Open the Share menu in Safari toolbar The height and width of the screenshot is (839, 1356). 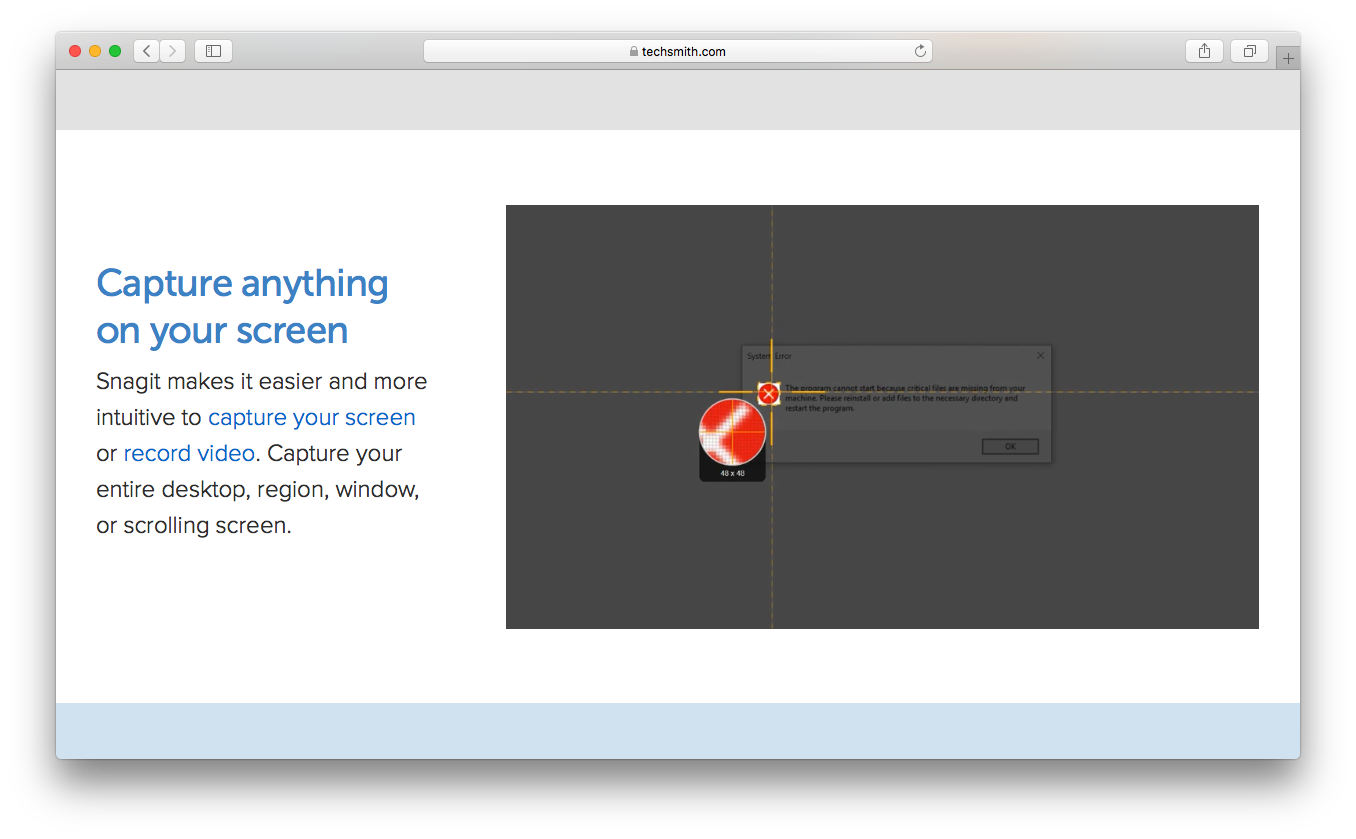(1204, 51)
